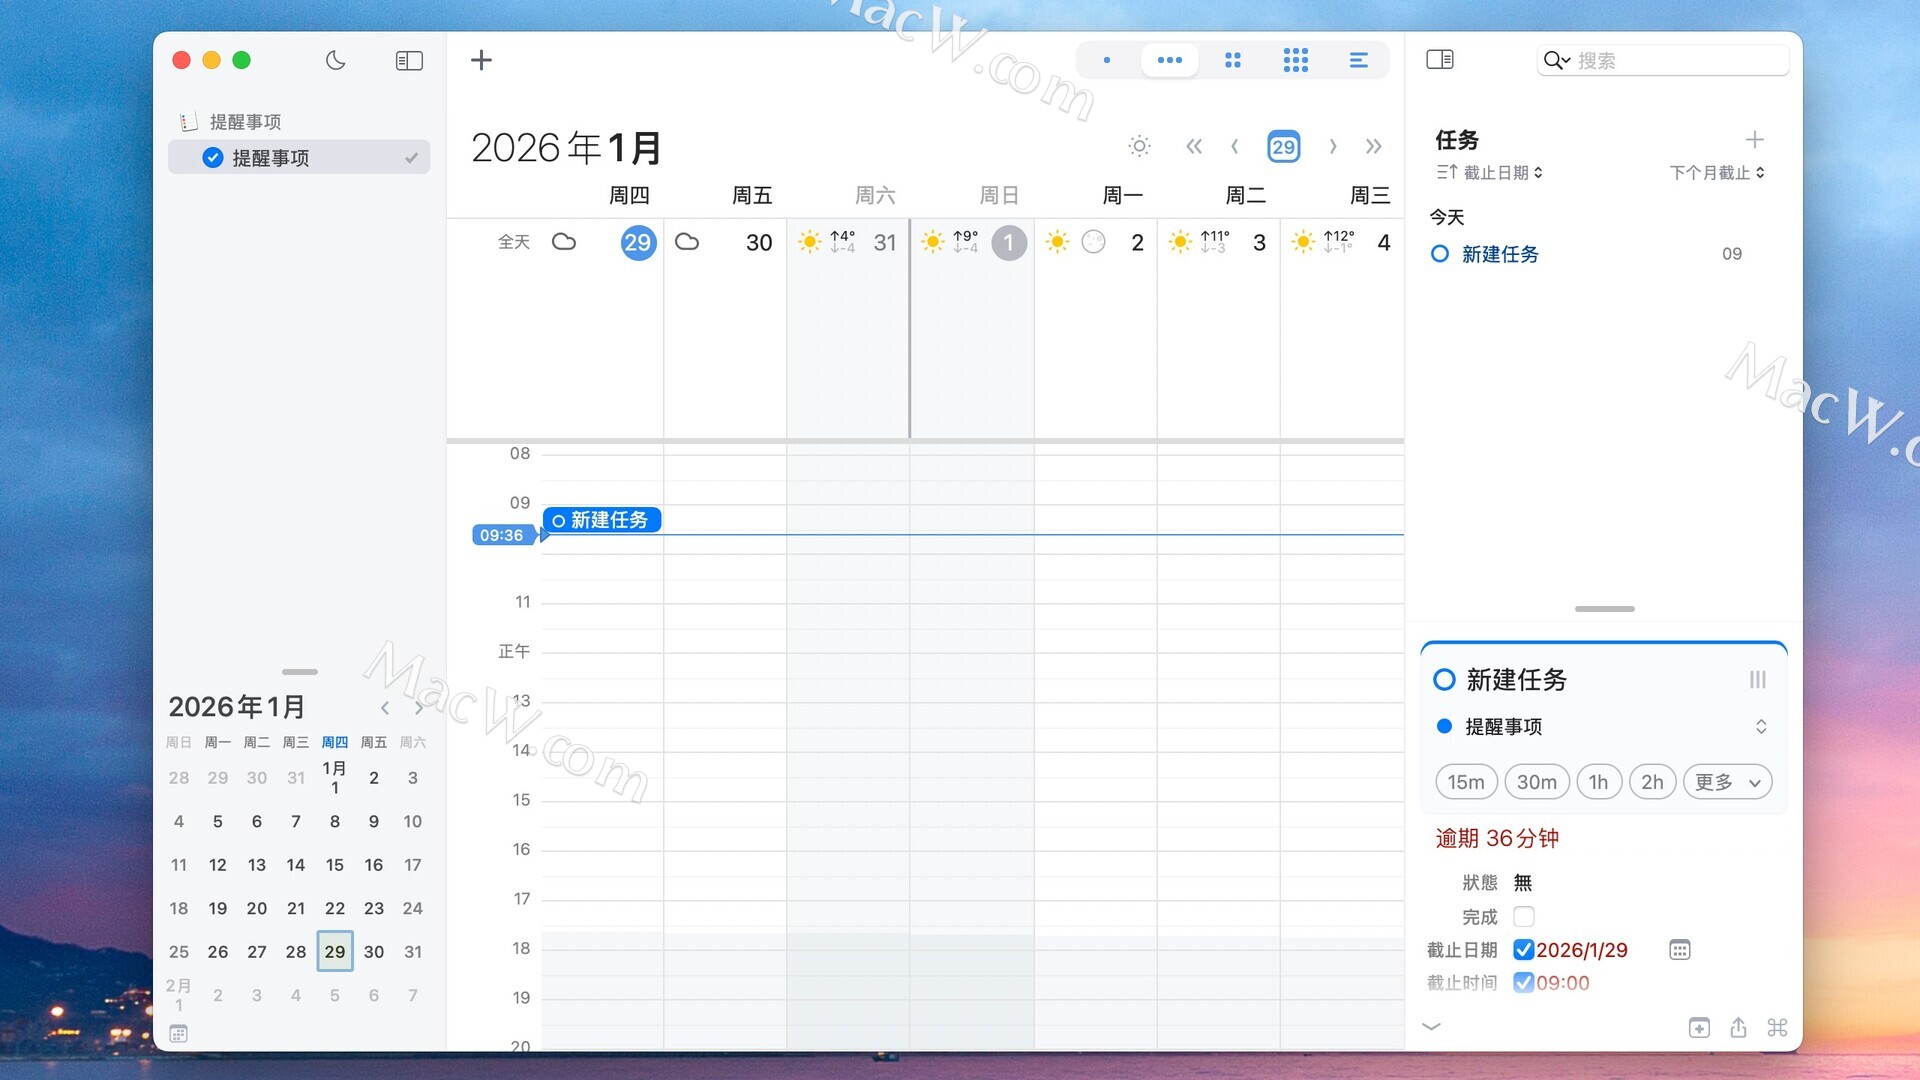Open the share icon in task details
This screenshot has width=1920, height=1080.
click(x=1738, y=1027)
